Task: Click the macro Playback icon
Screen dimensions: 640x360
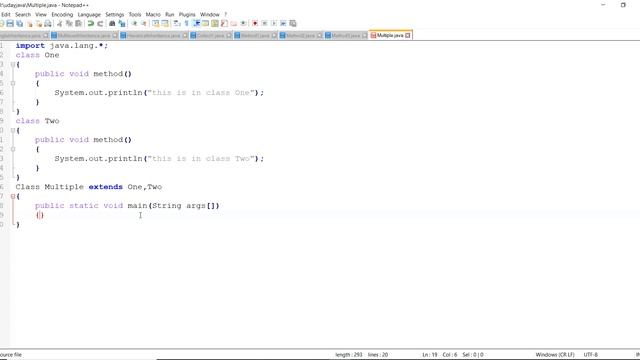Action: click(x=274, y=24)
